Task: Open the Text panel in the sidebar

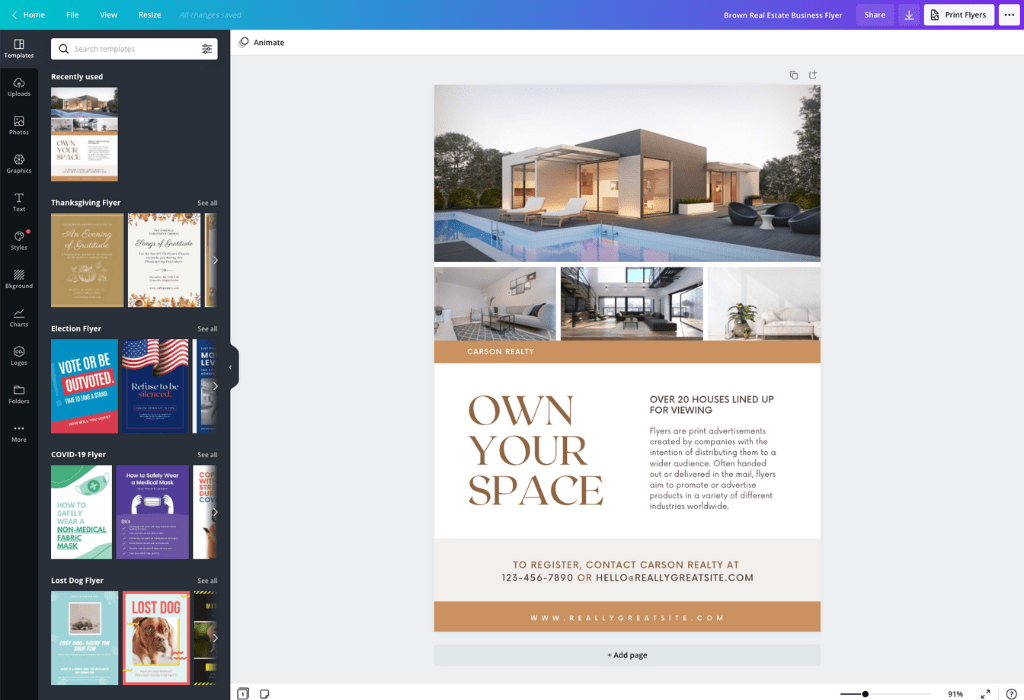Action: [19, 201]
